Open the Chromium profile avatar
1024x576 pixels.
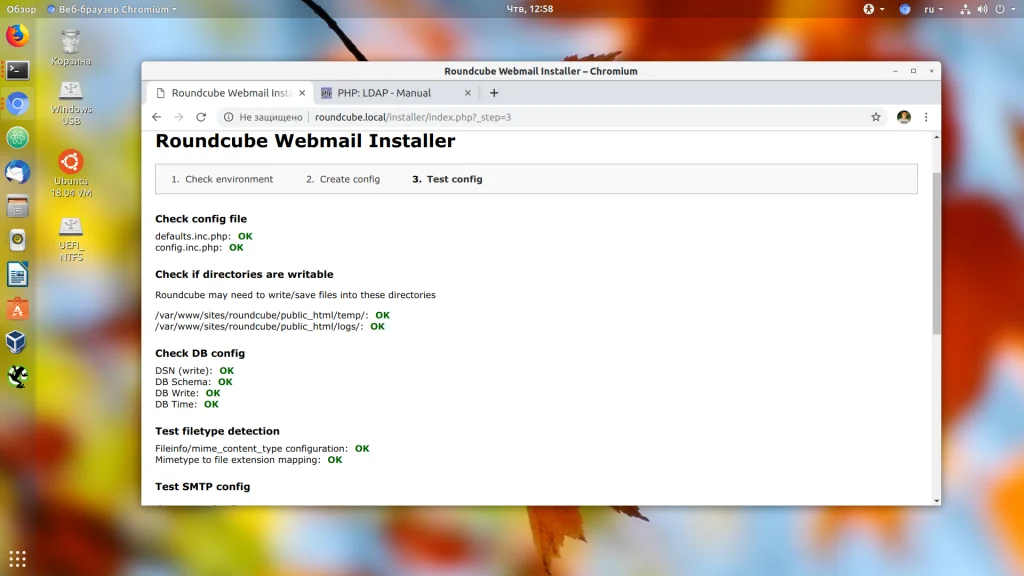(904, 117)
